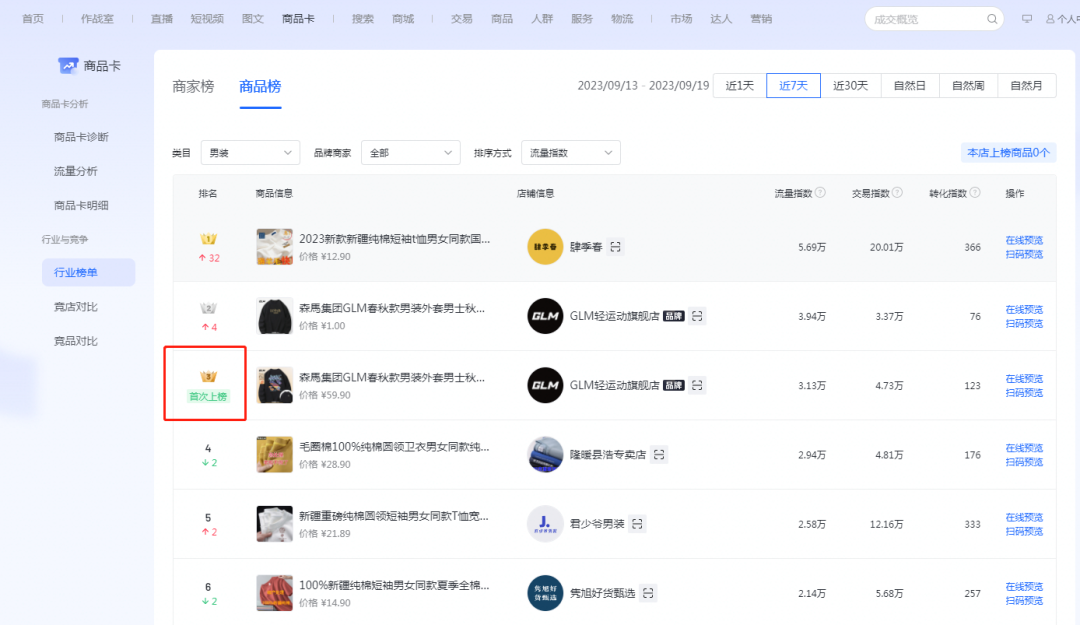Open the monitor/display icon near 个人中心
The image size is (1080, 625).
click(1026, 17)
